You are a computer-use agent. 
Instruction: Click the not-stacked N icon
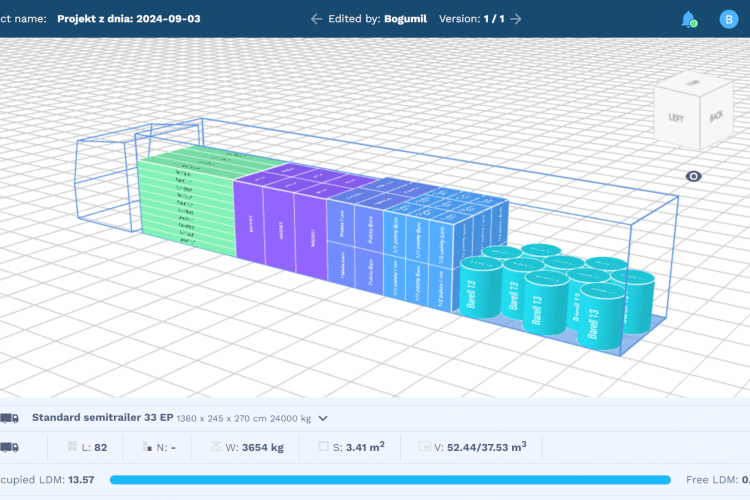[x=149, y=447]
